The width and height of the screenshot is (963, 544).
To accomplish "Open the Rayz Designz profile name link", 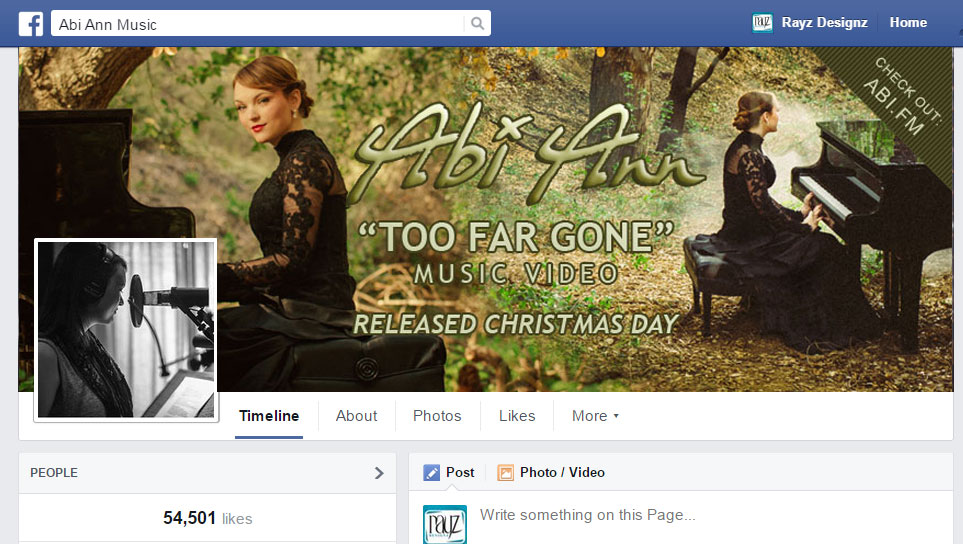I will 824,23.
